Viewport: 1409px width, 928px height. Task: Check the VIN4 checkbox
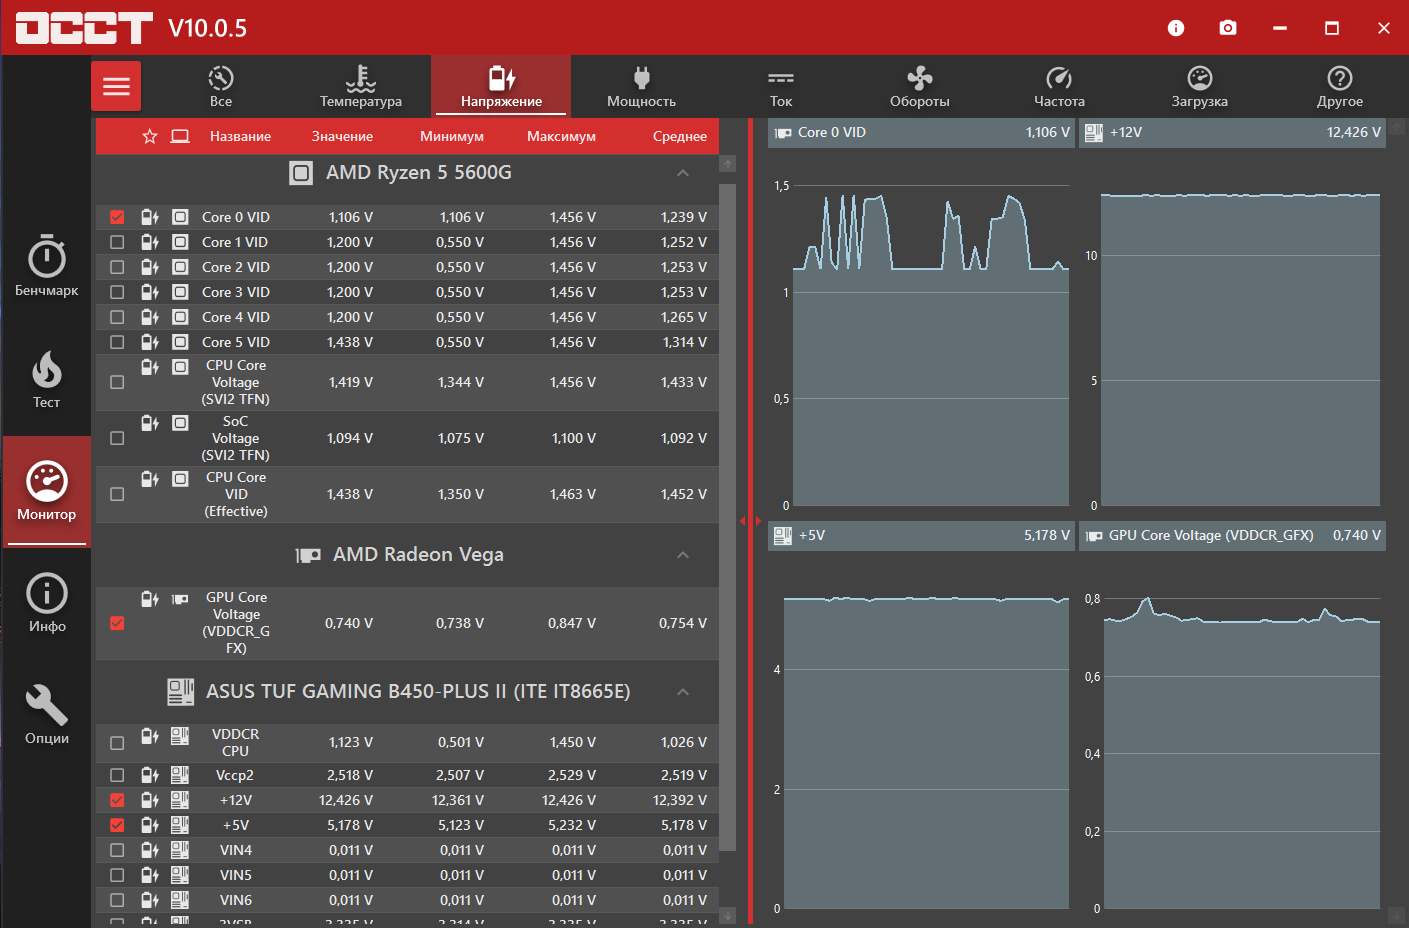tap(117, 850)
